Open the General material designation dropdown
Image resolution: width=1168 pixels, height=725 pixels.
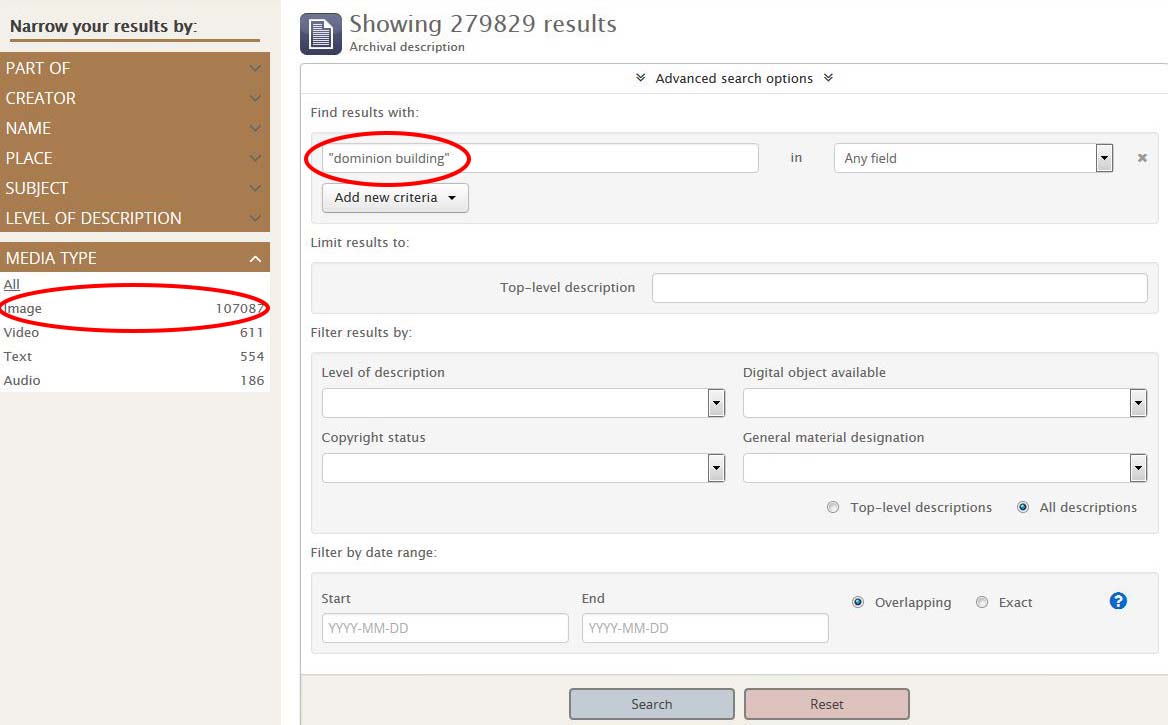945,468
